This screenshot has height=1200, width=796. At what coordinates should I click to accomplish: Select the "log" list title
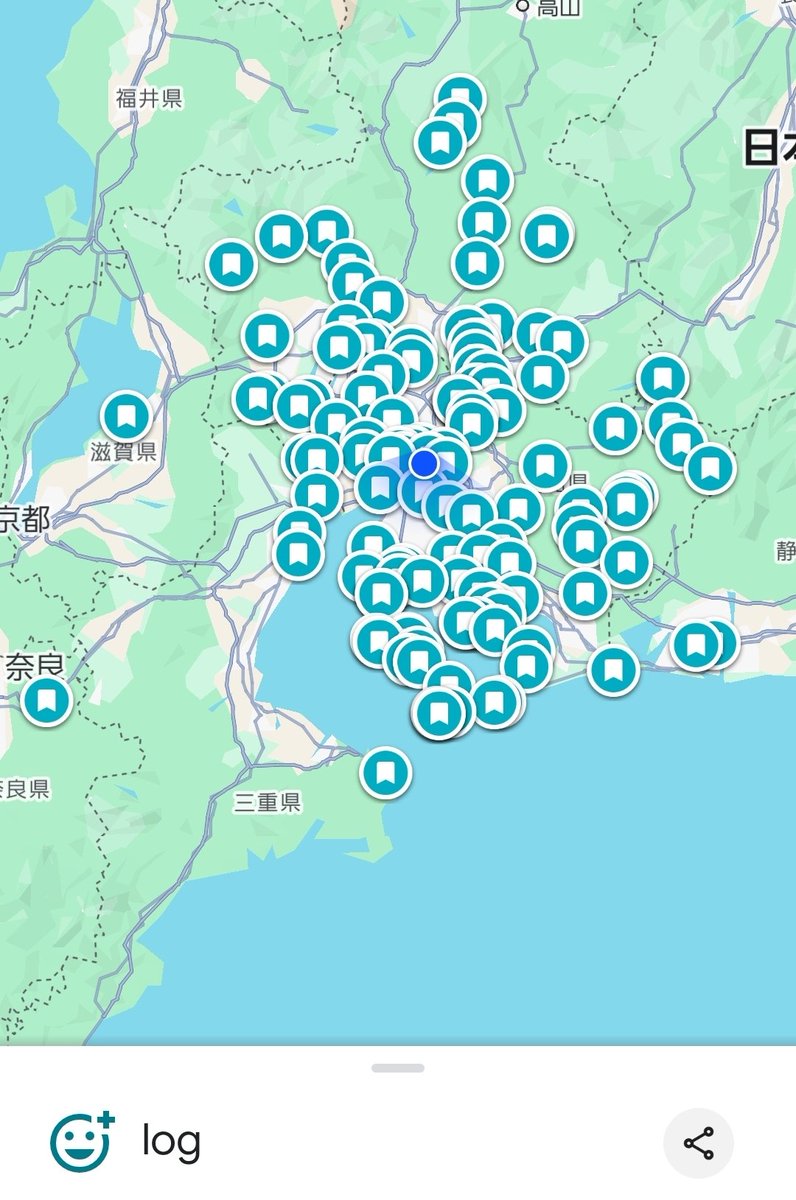point(171,1141)
